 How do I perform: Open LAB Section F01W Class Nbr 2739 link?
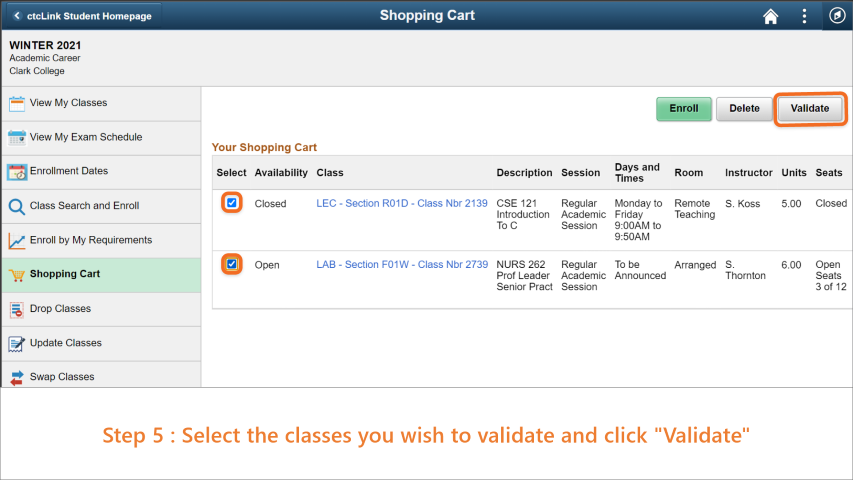[402, 264]
